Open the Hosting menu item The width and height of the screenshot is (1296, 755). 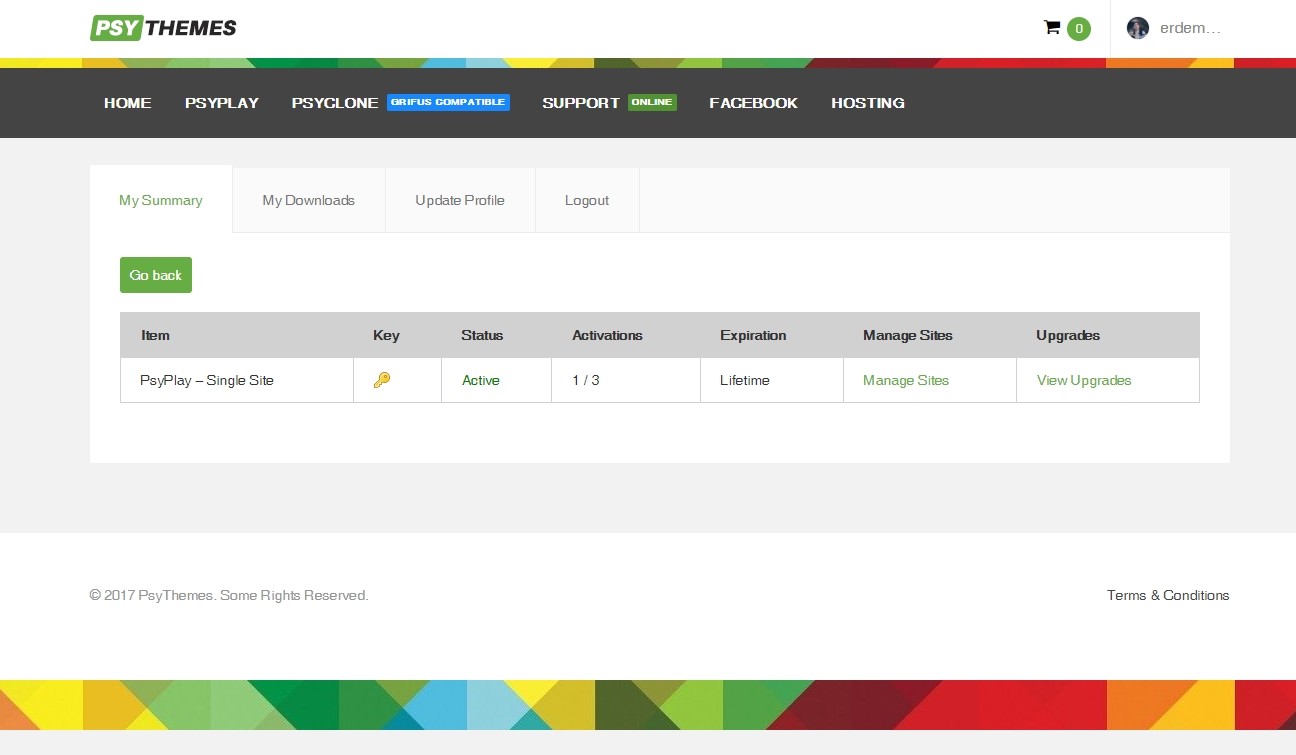click(868, 103)
